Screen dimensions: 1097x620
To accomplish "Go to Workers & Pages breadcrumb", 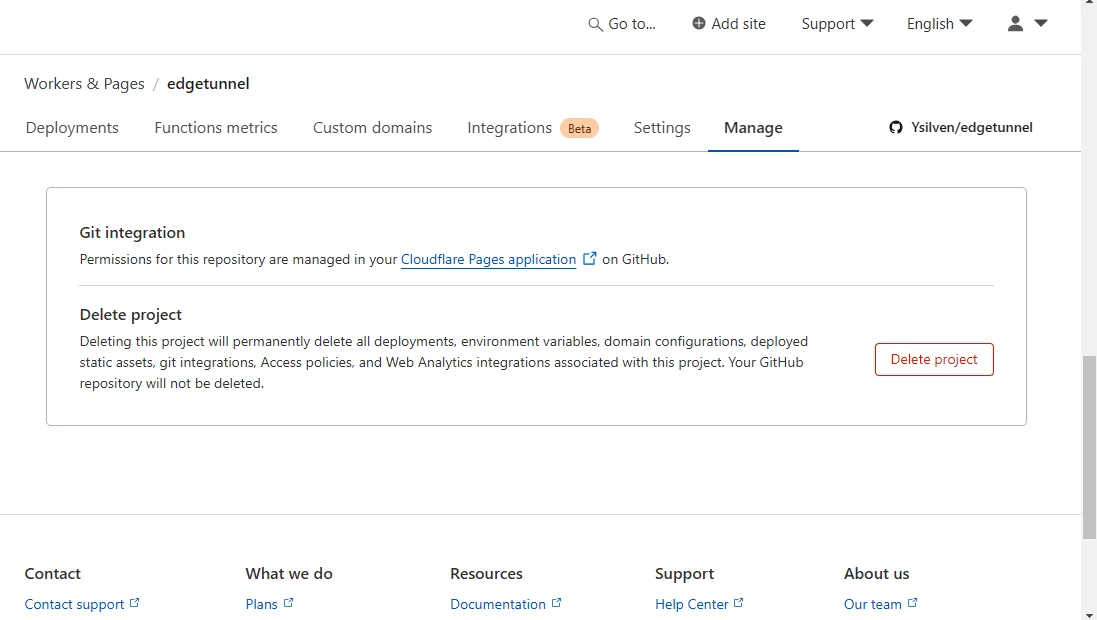I will pos(84,84).
